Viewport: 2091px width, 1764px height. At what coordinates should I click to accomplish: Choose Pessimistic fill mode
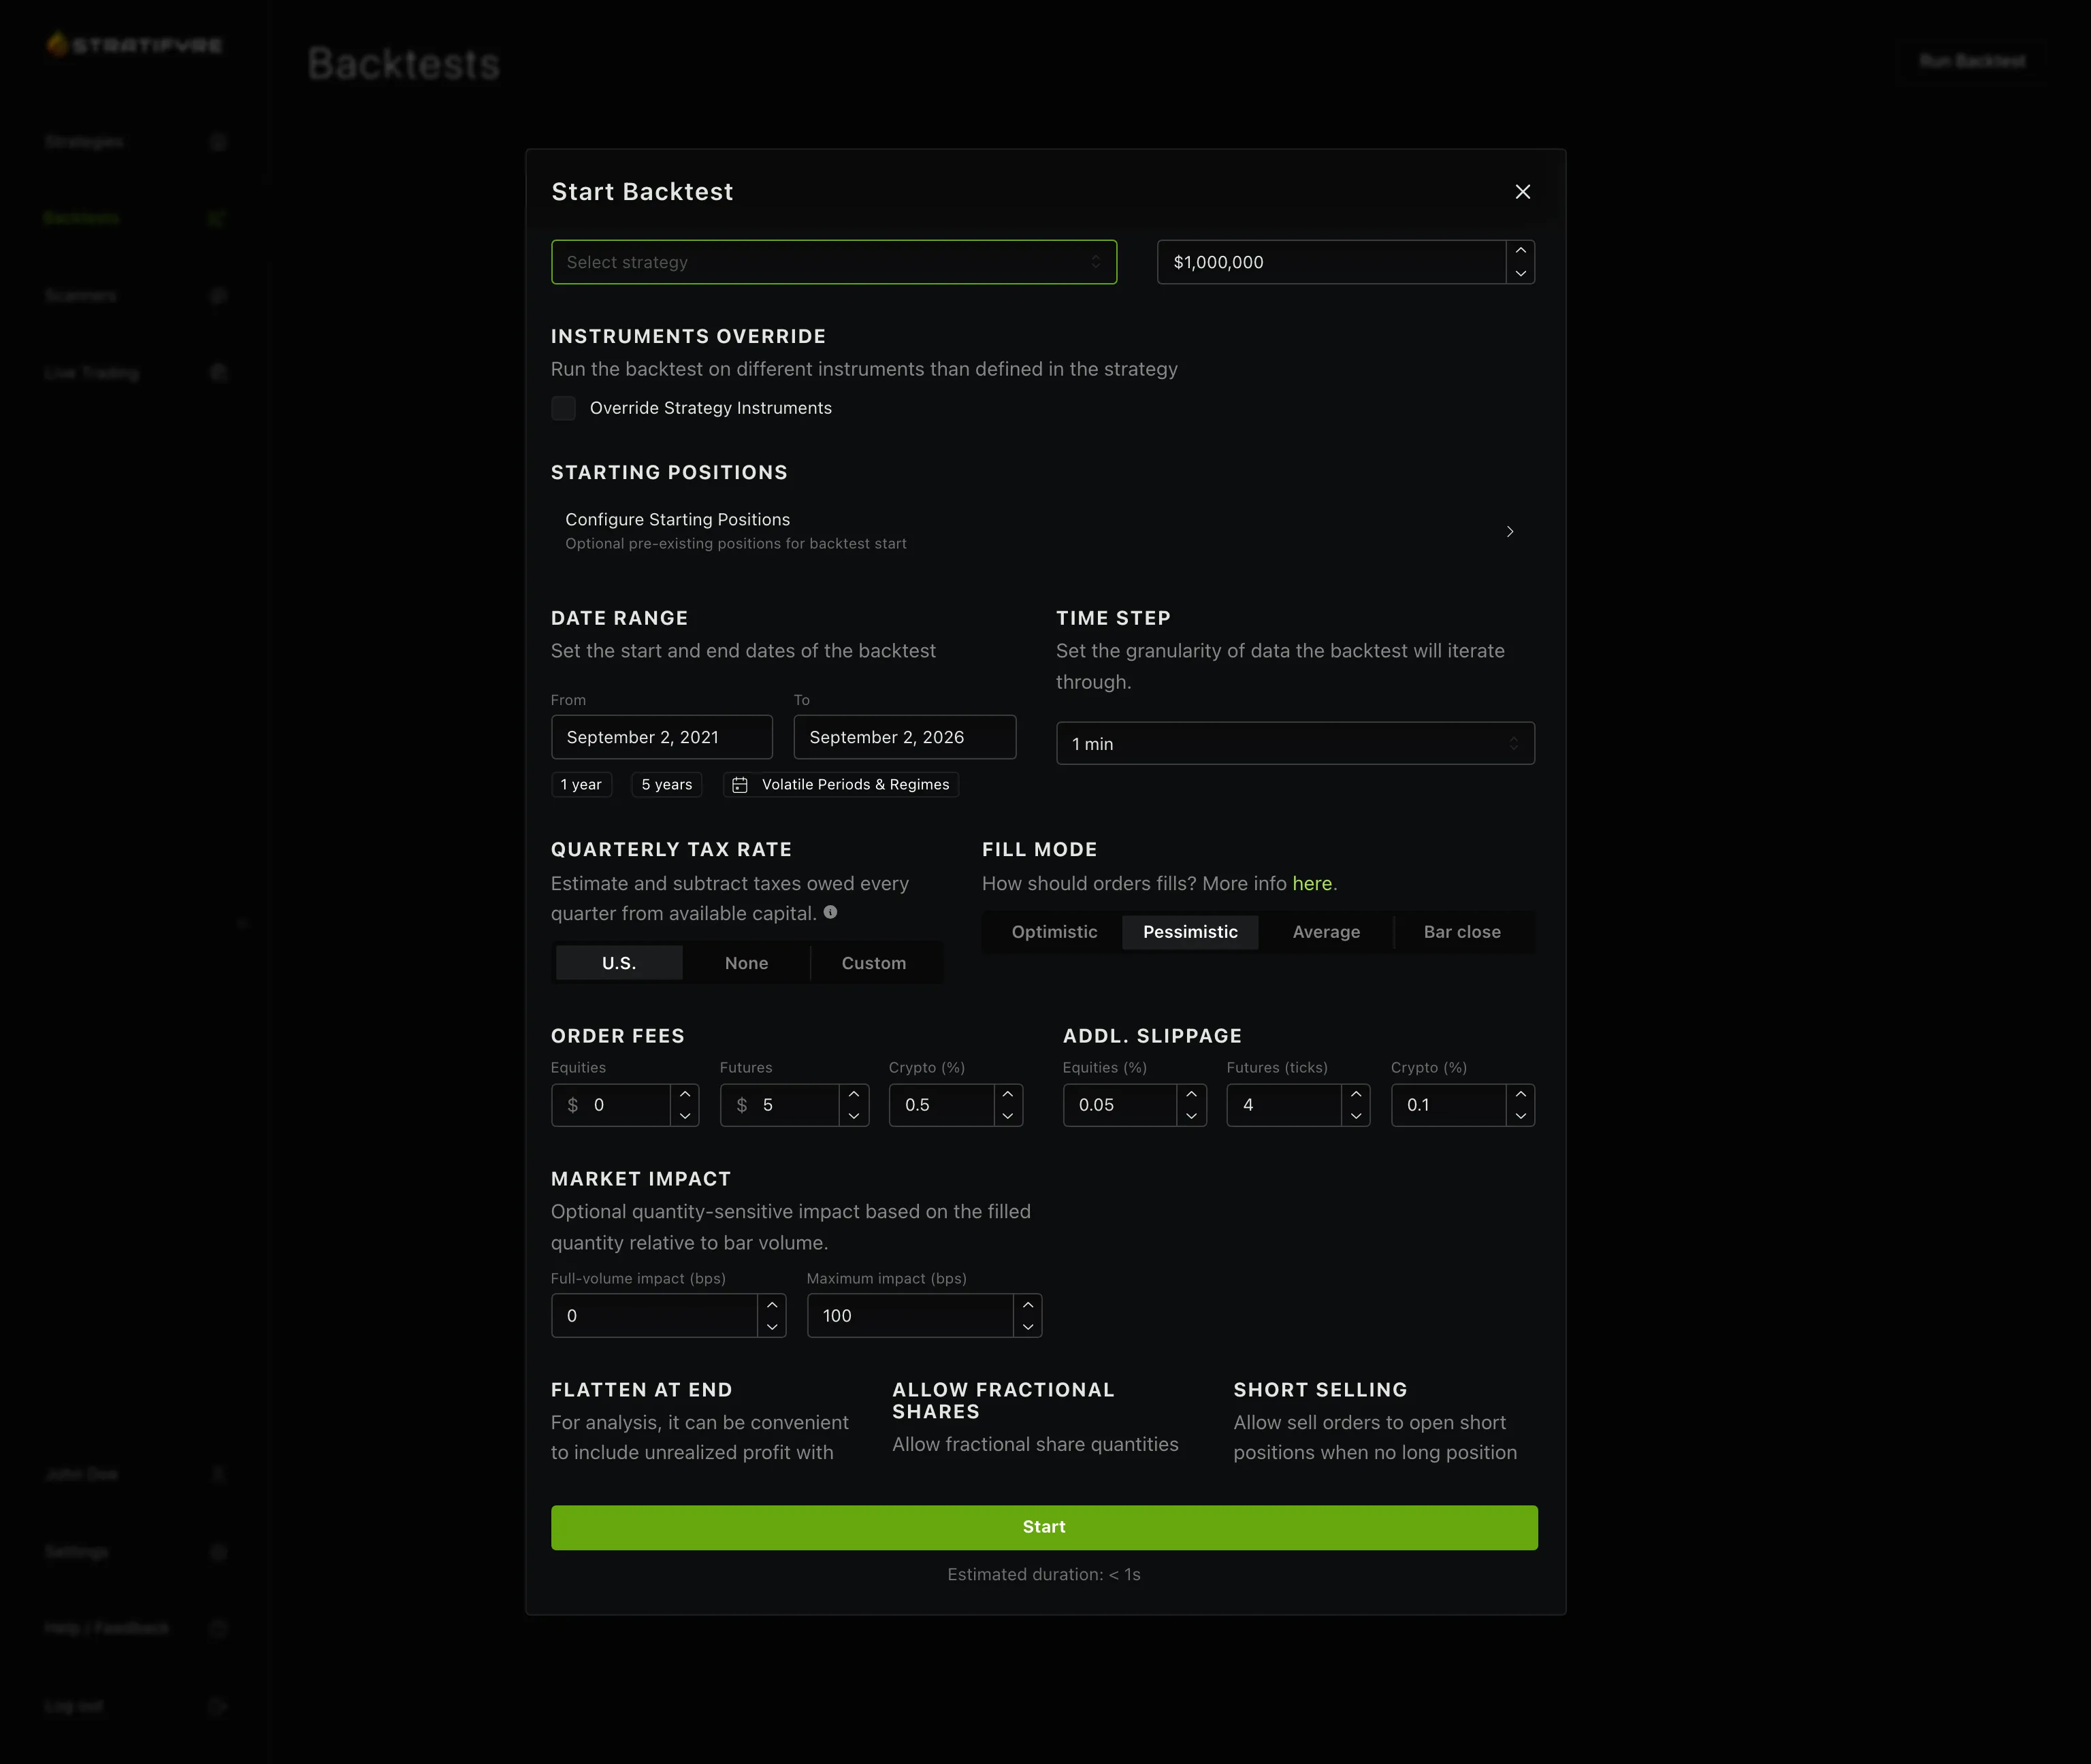[x=1190, y=932]
